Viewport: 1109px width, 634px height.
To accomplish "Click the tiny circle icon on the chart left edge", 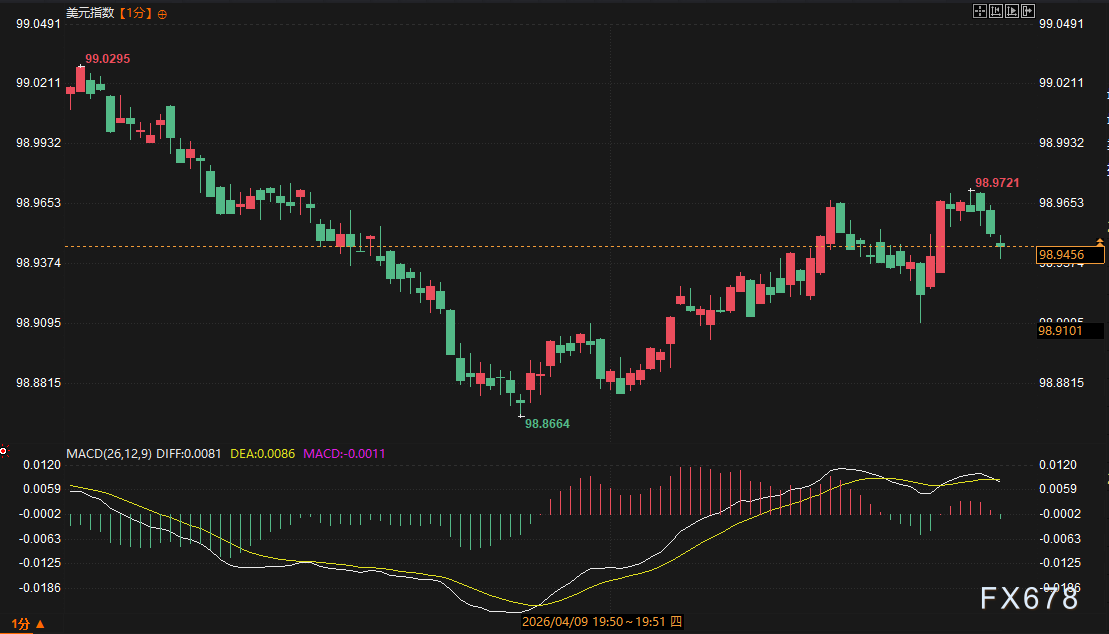I will 3,450.
